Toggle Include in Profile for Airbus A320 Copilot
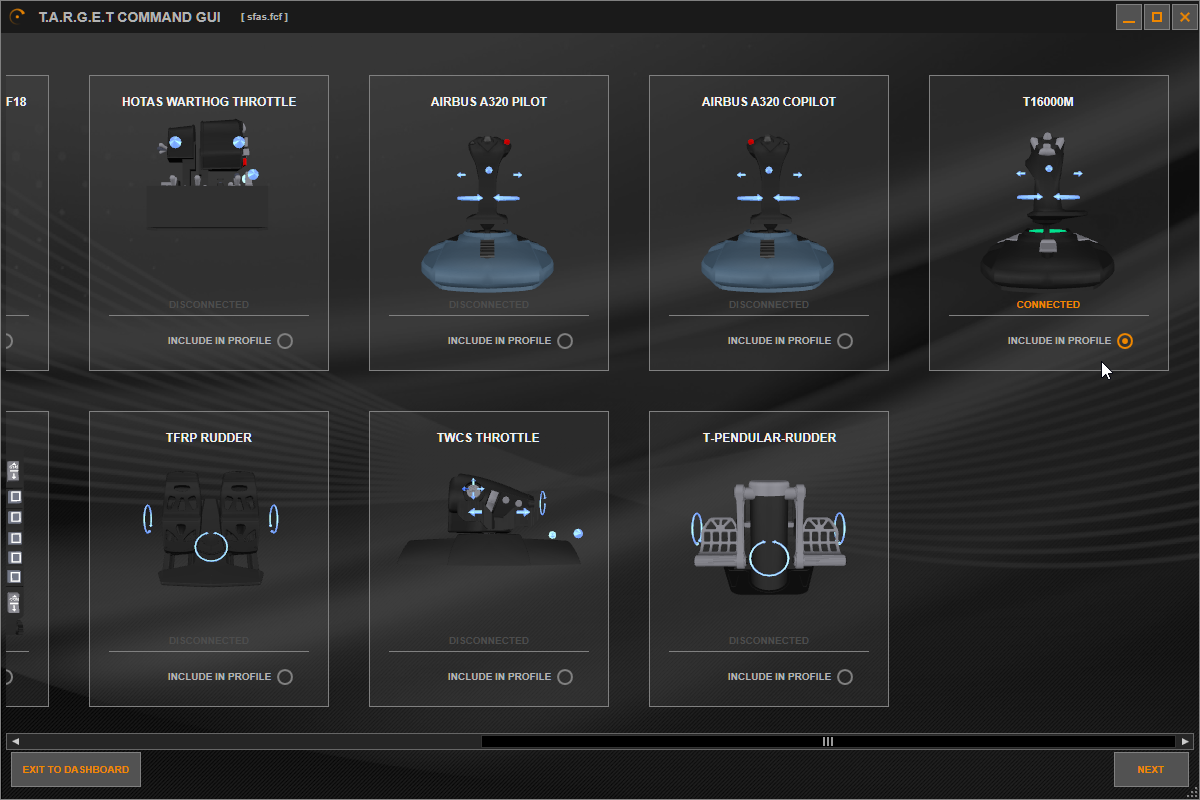Screen dimensions: 1200x800 point(845,341)
